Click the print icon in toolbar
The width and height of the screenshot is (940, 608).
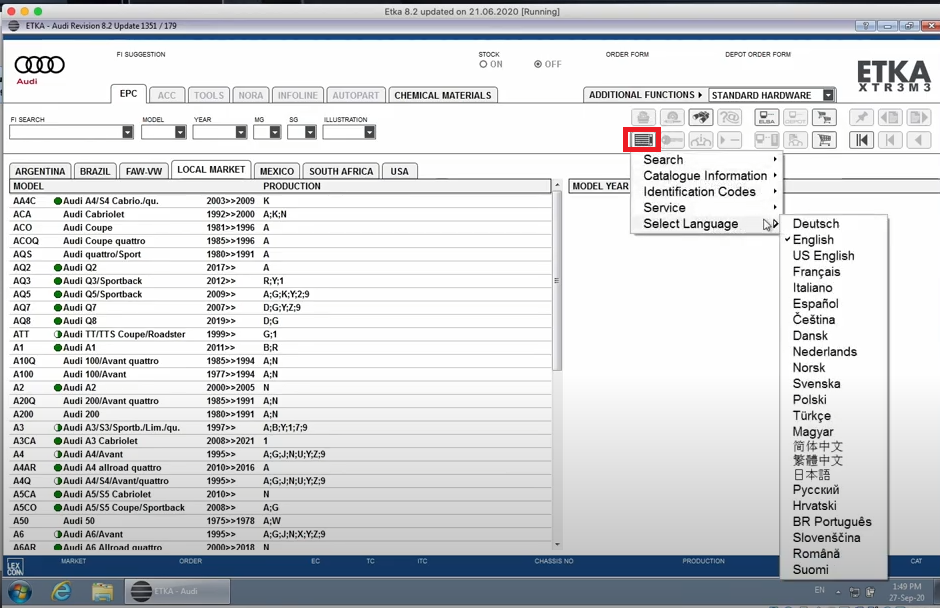643,118
